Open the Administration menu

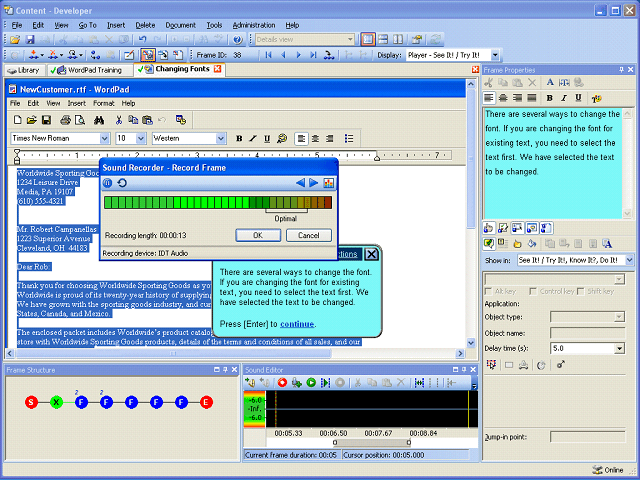pos(254,25)
